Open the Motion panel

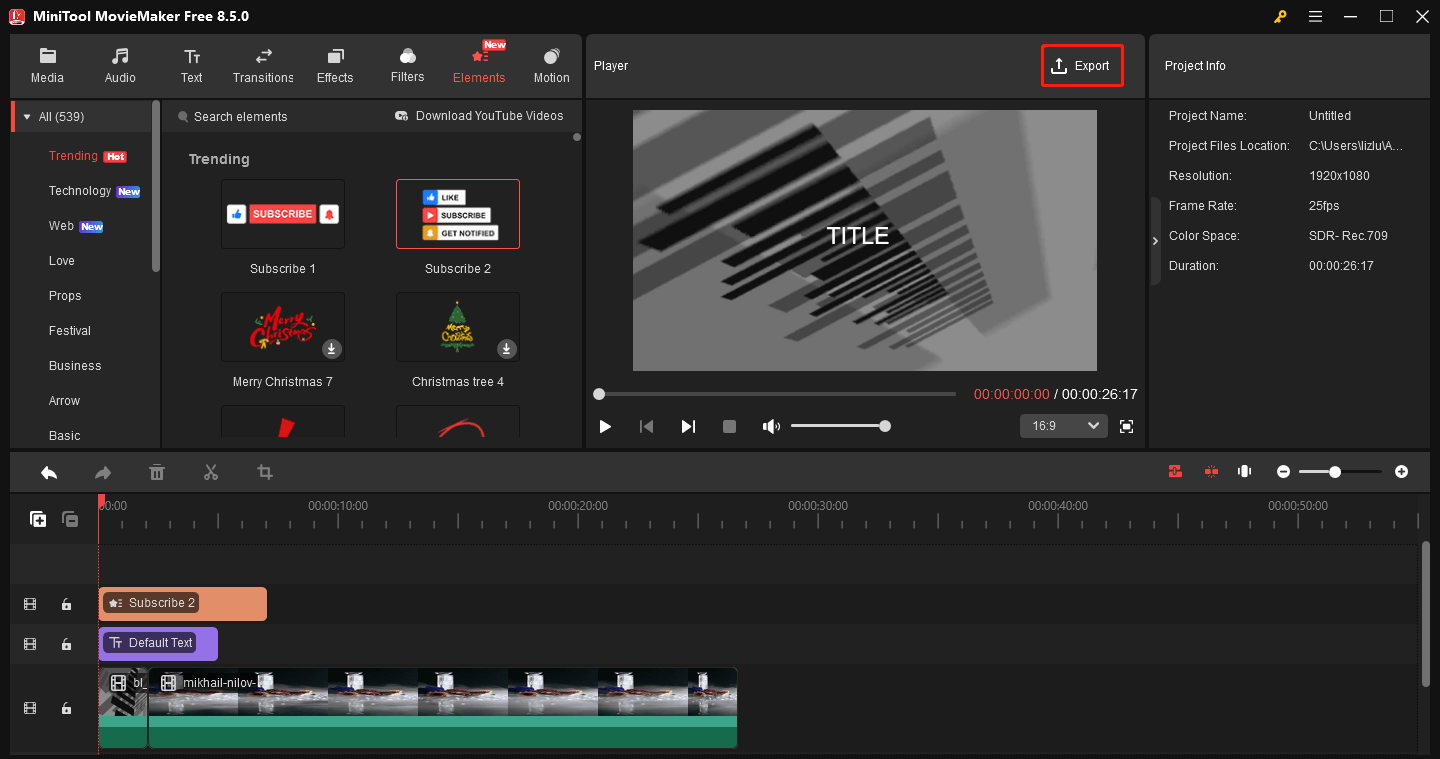551,64
